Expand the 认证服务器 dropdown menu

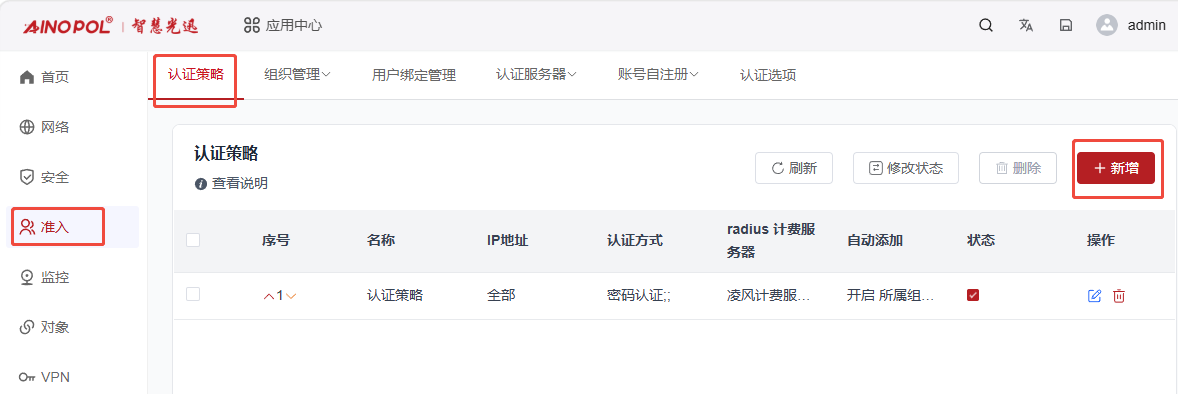(x=536, y=74)
